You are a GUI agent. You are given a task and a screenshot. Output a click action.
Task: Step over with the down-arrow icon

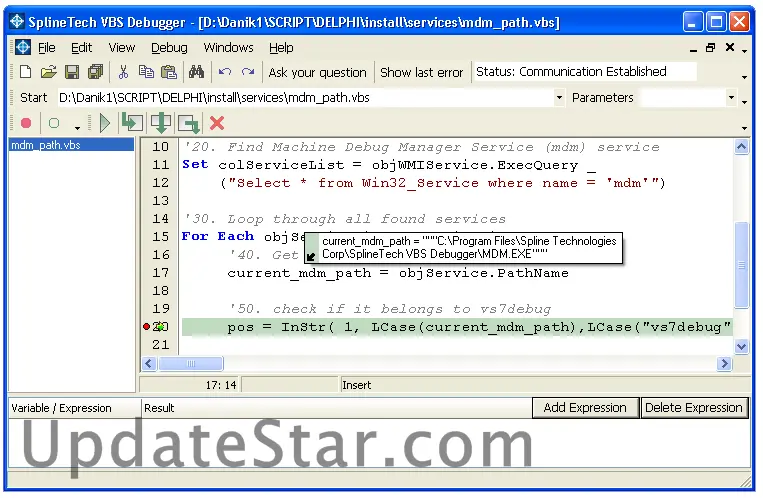pyautogui.click(x=161, y=123)
